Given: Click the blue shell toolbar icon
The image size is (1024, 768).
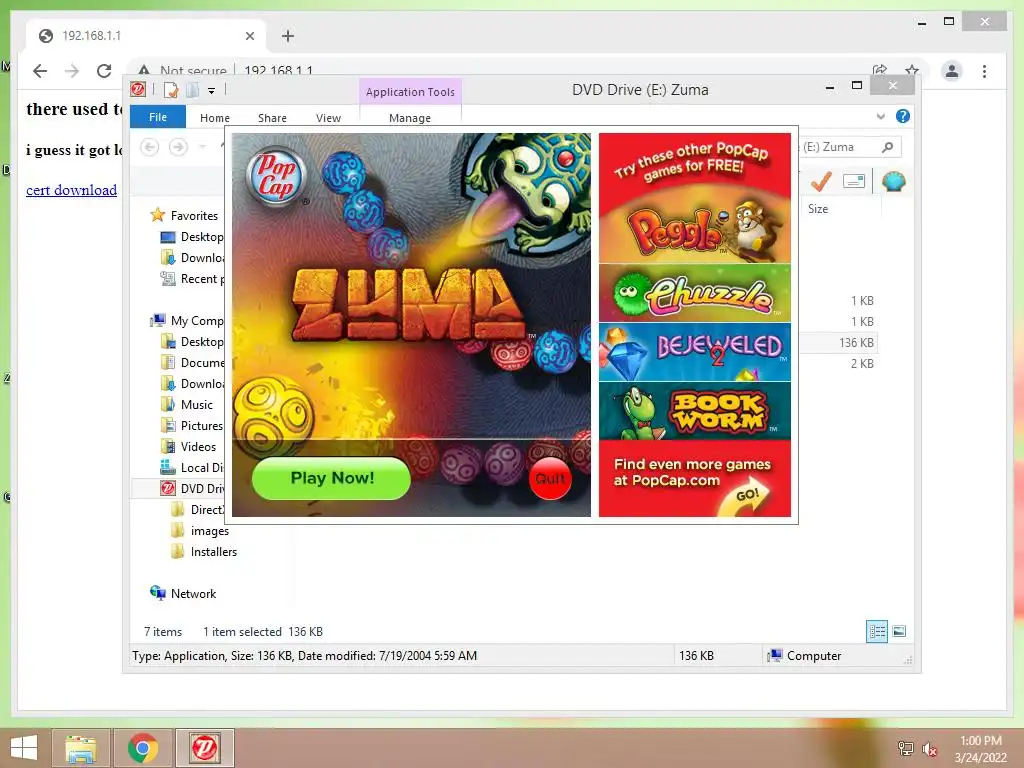Looking at the screenshot, I should pyautogui.click(x=893, y=181).
